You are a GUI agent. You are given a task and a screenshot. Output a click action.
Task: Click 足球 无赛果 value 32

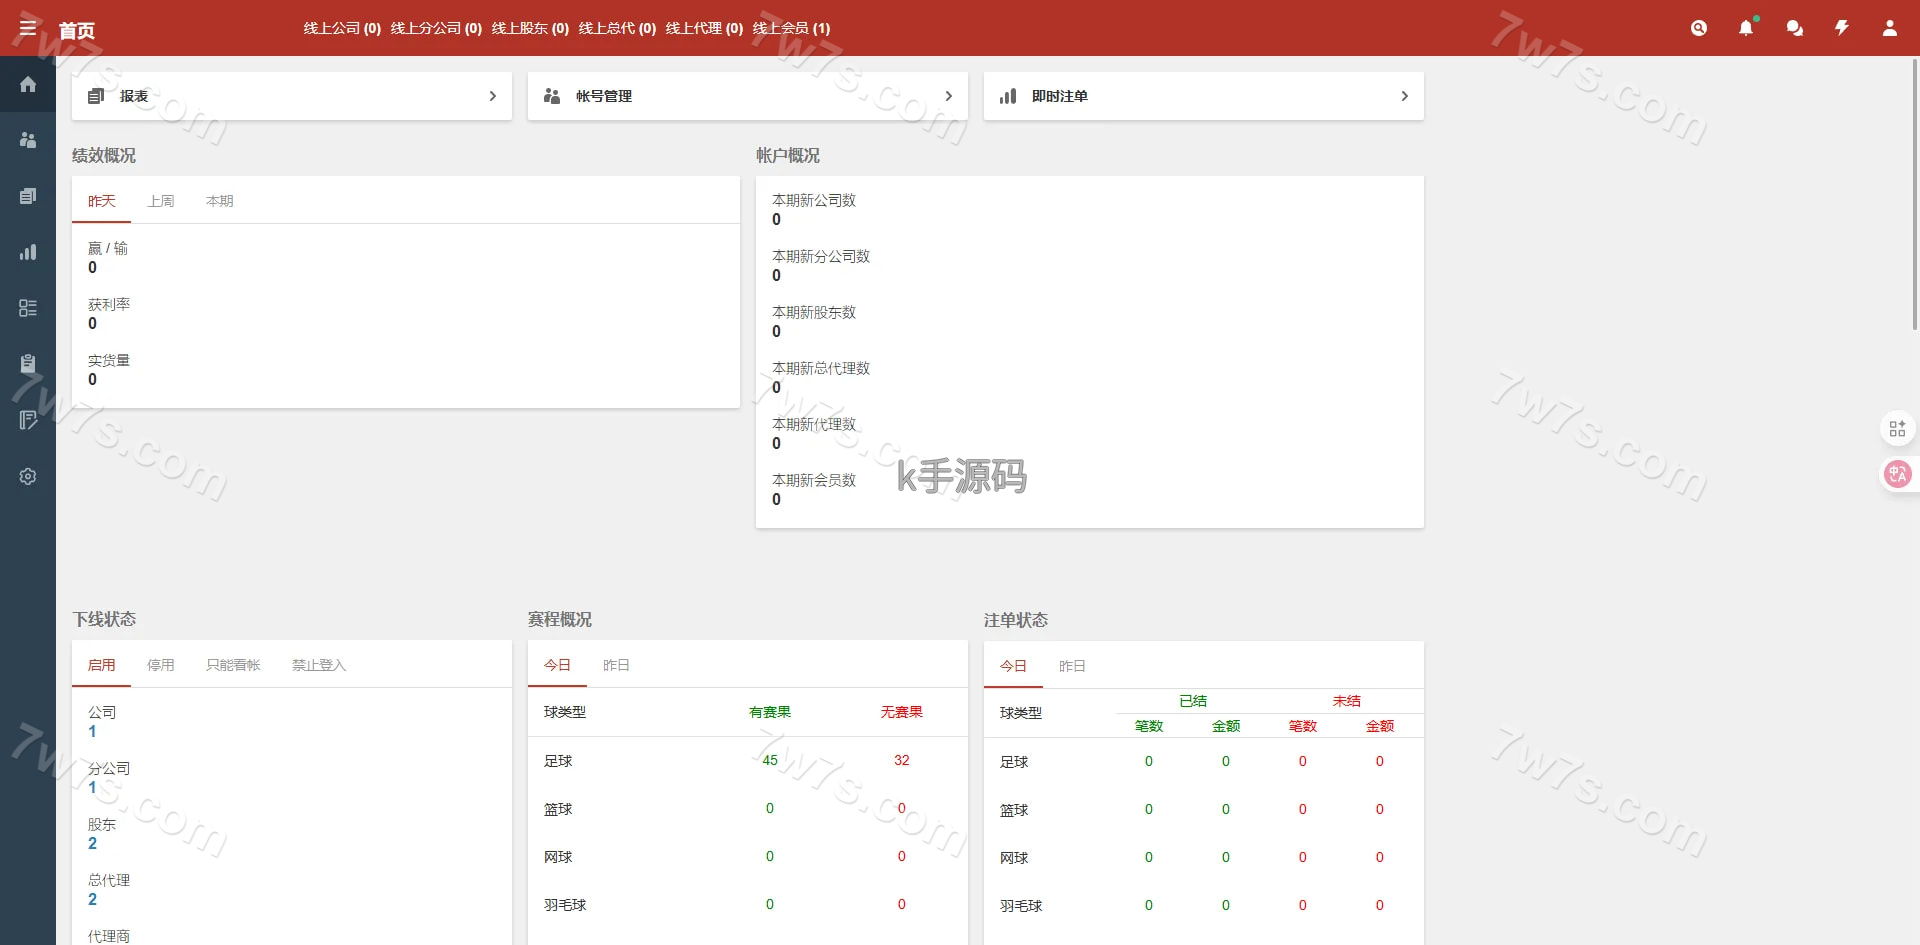pyautogui.click(x=902, y=760)
